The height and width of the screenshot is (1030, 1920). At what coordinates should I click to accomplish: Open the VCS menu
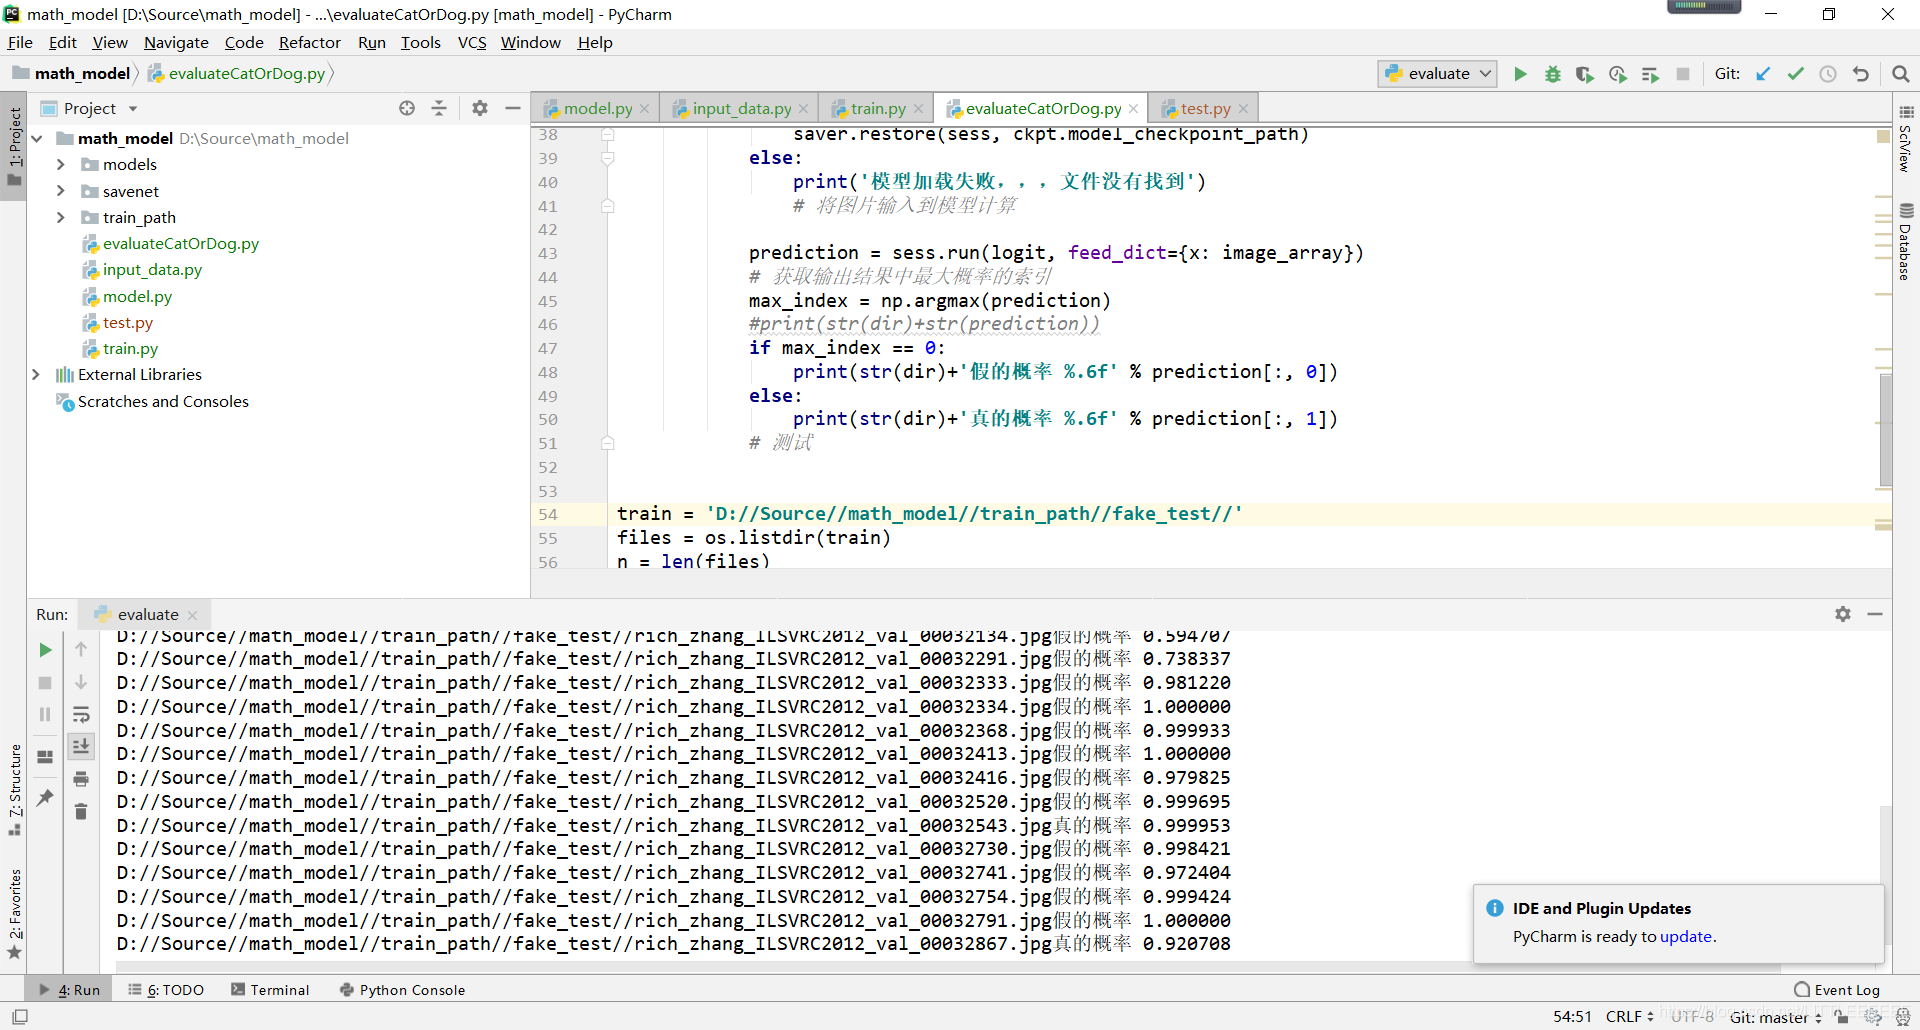(x=472, y=42)
